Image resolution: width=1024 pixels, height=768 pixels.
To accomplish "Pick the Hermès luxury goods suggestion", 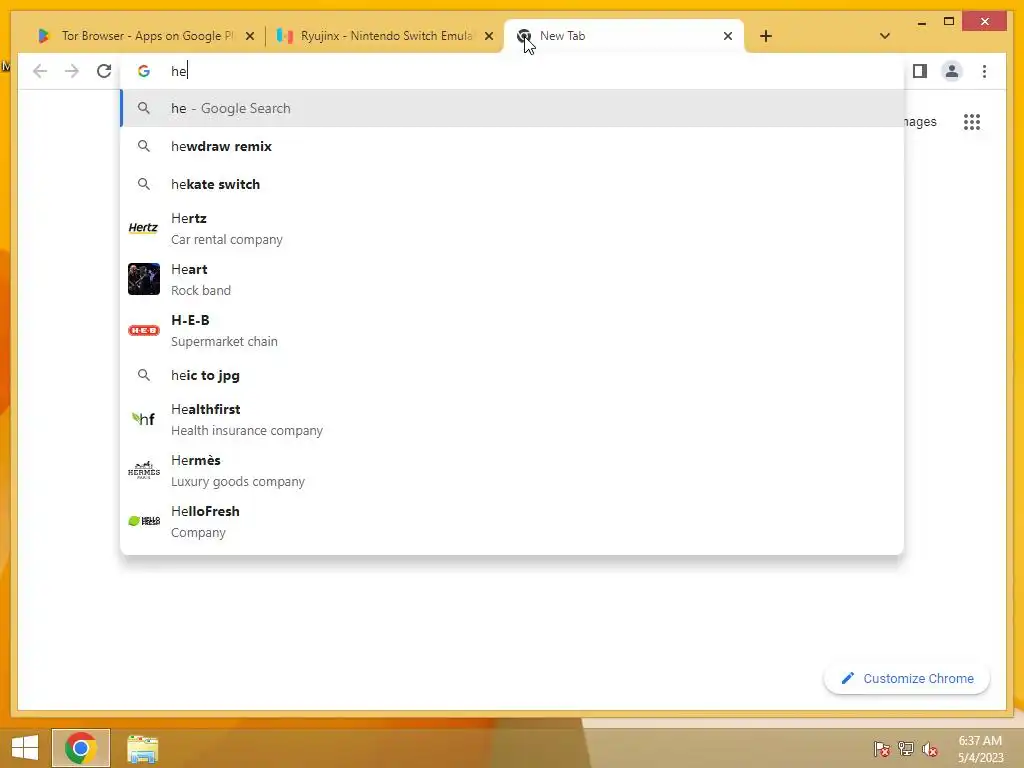I will 512,470.
